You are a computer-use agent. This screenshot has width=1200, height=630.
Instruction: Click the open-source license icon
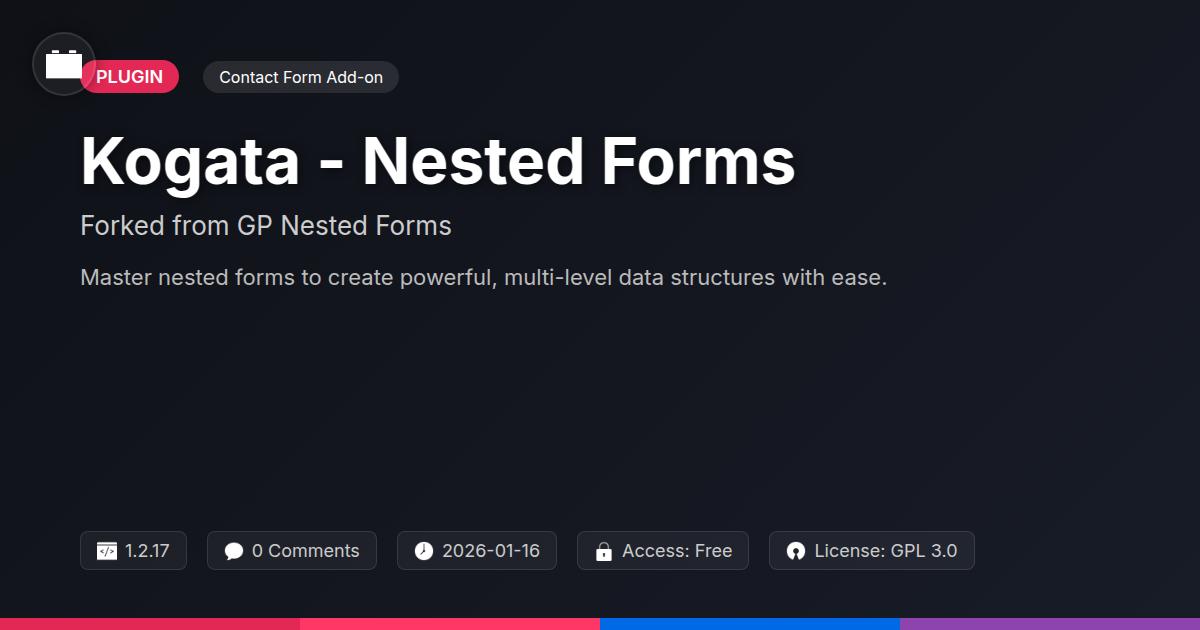[x=796, y=551]
